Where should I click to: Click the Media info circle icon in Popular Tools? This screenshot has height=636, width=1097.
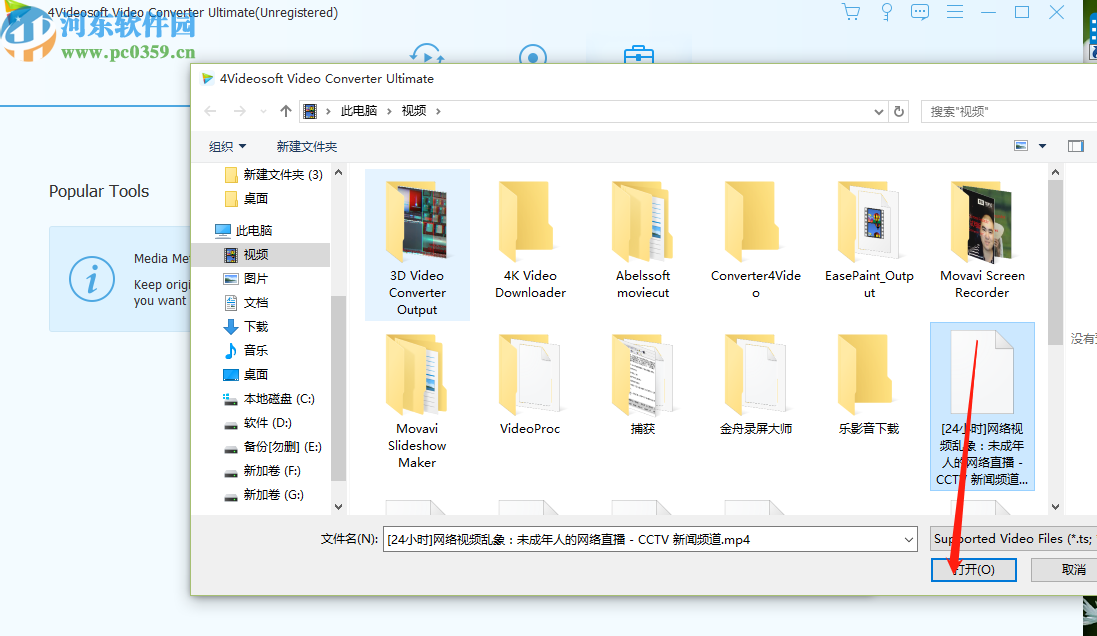92,279
